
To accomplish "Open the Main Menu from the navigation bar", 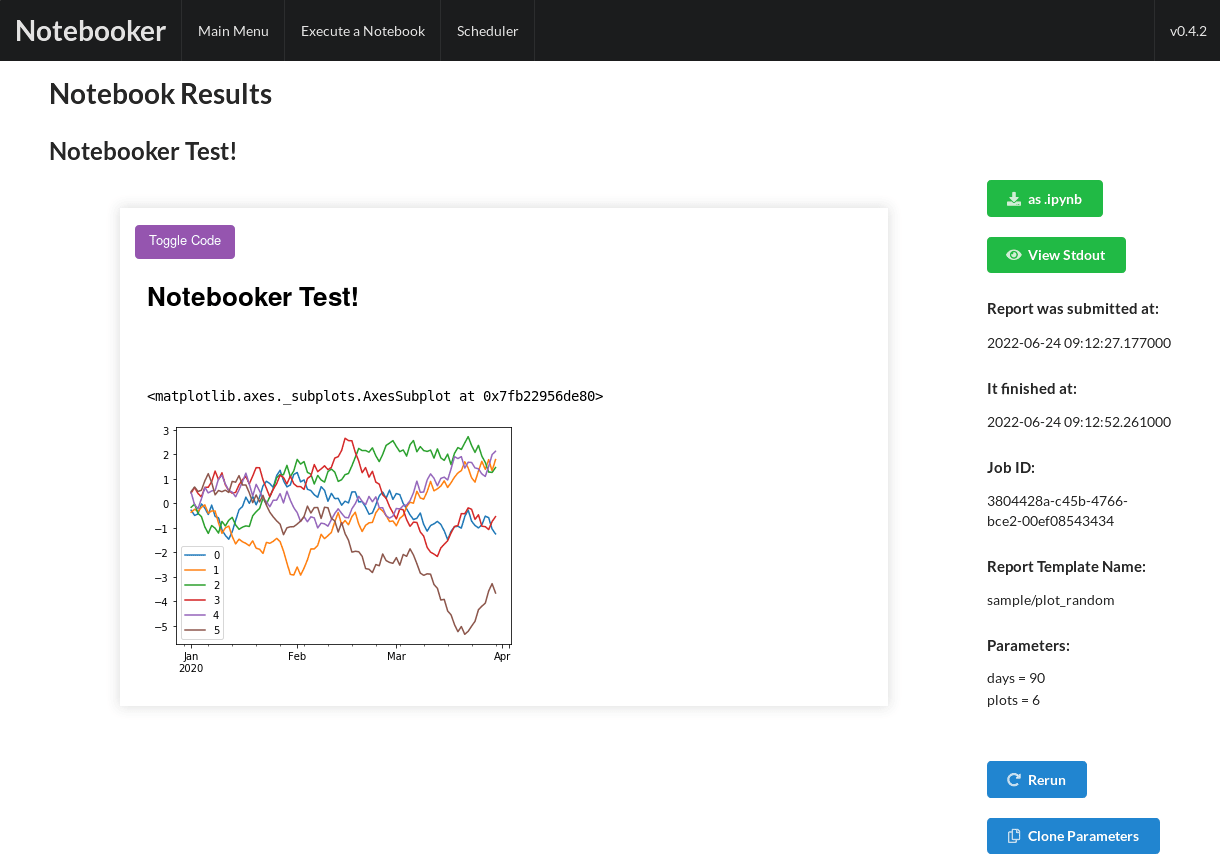I will click(x=233, y=30).
